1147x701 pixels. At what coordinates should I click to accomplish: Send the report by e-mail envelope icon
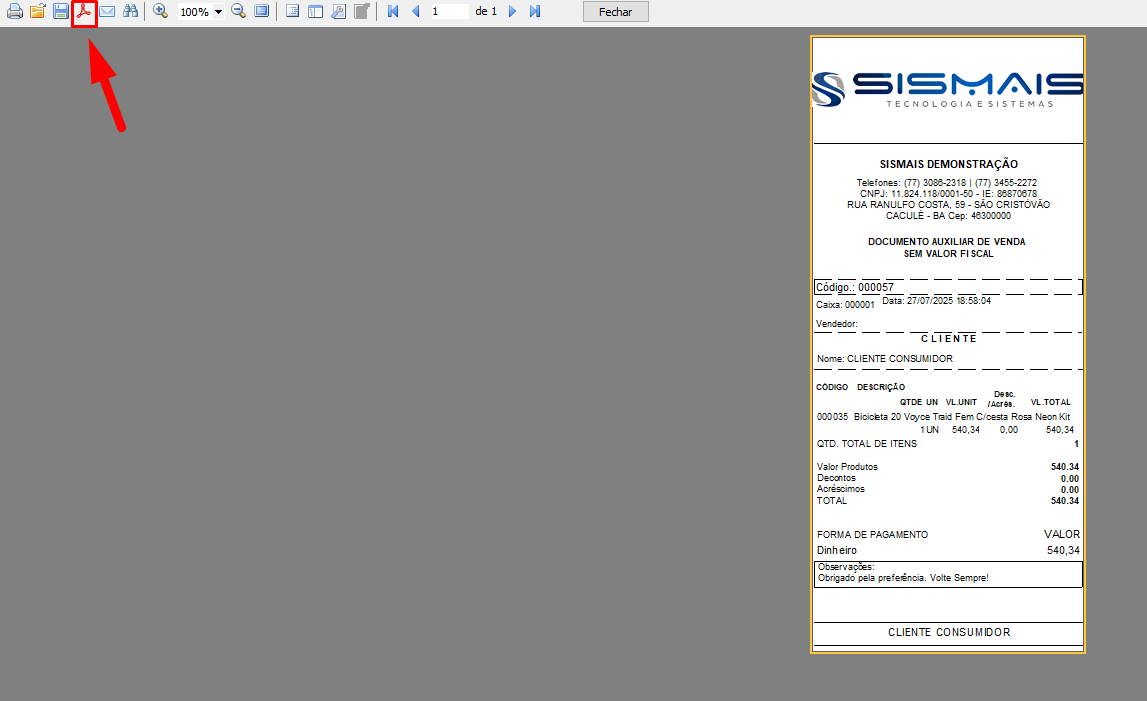coord(106,12)
